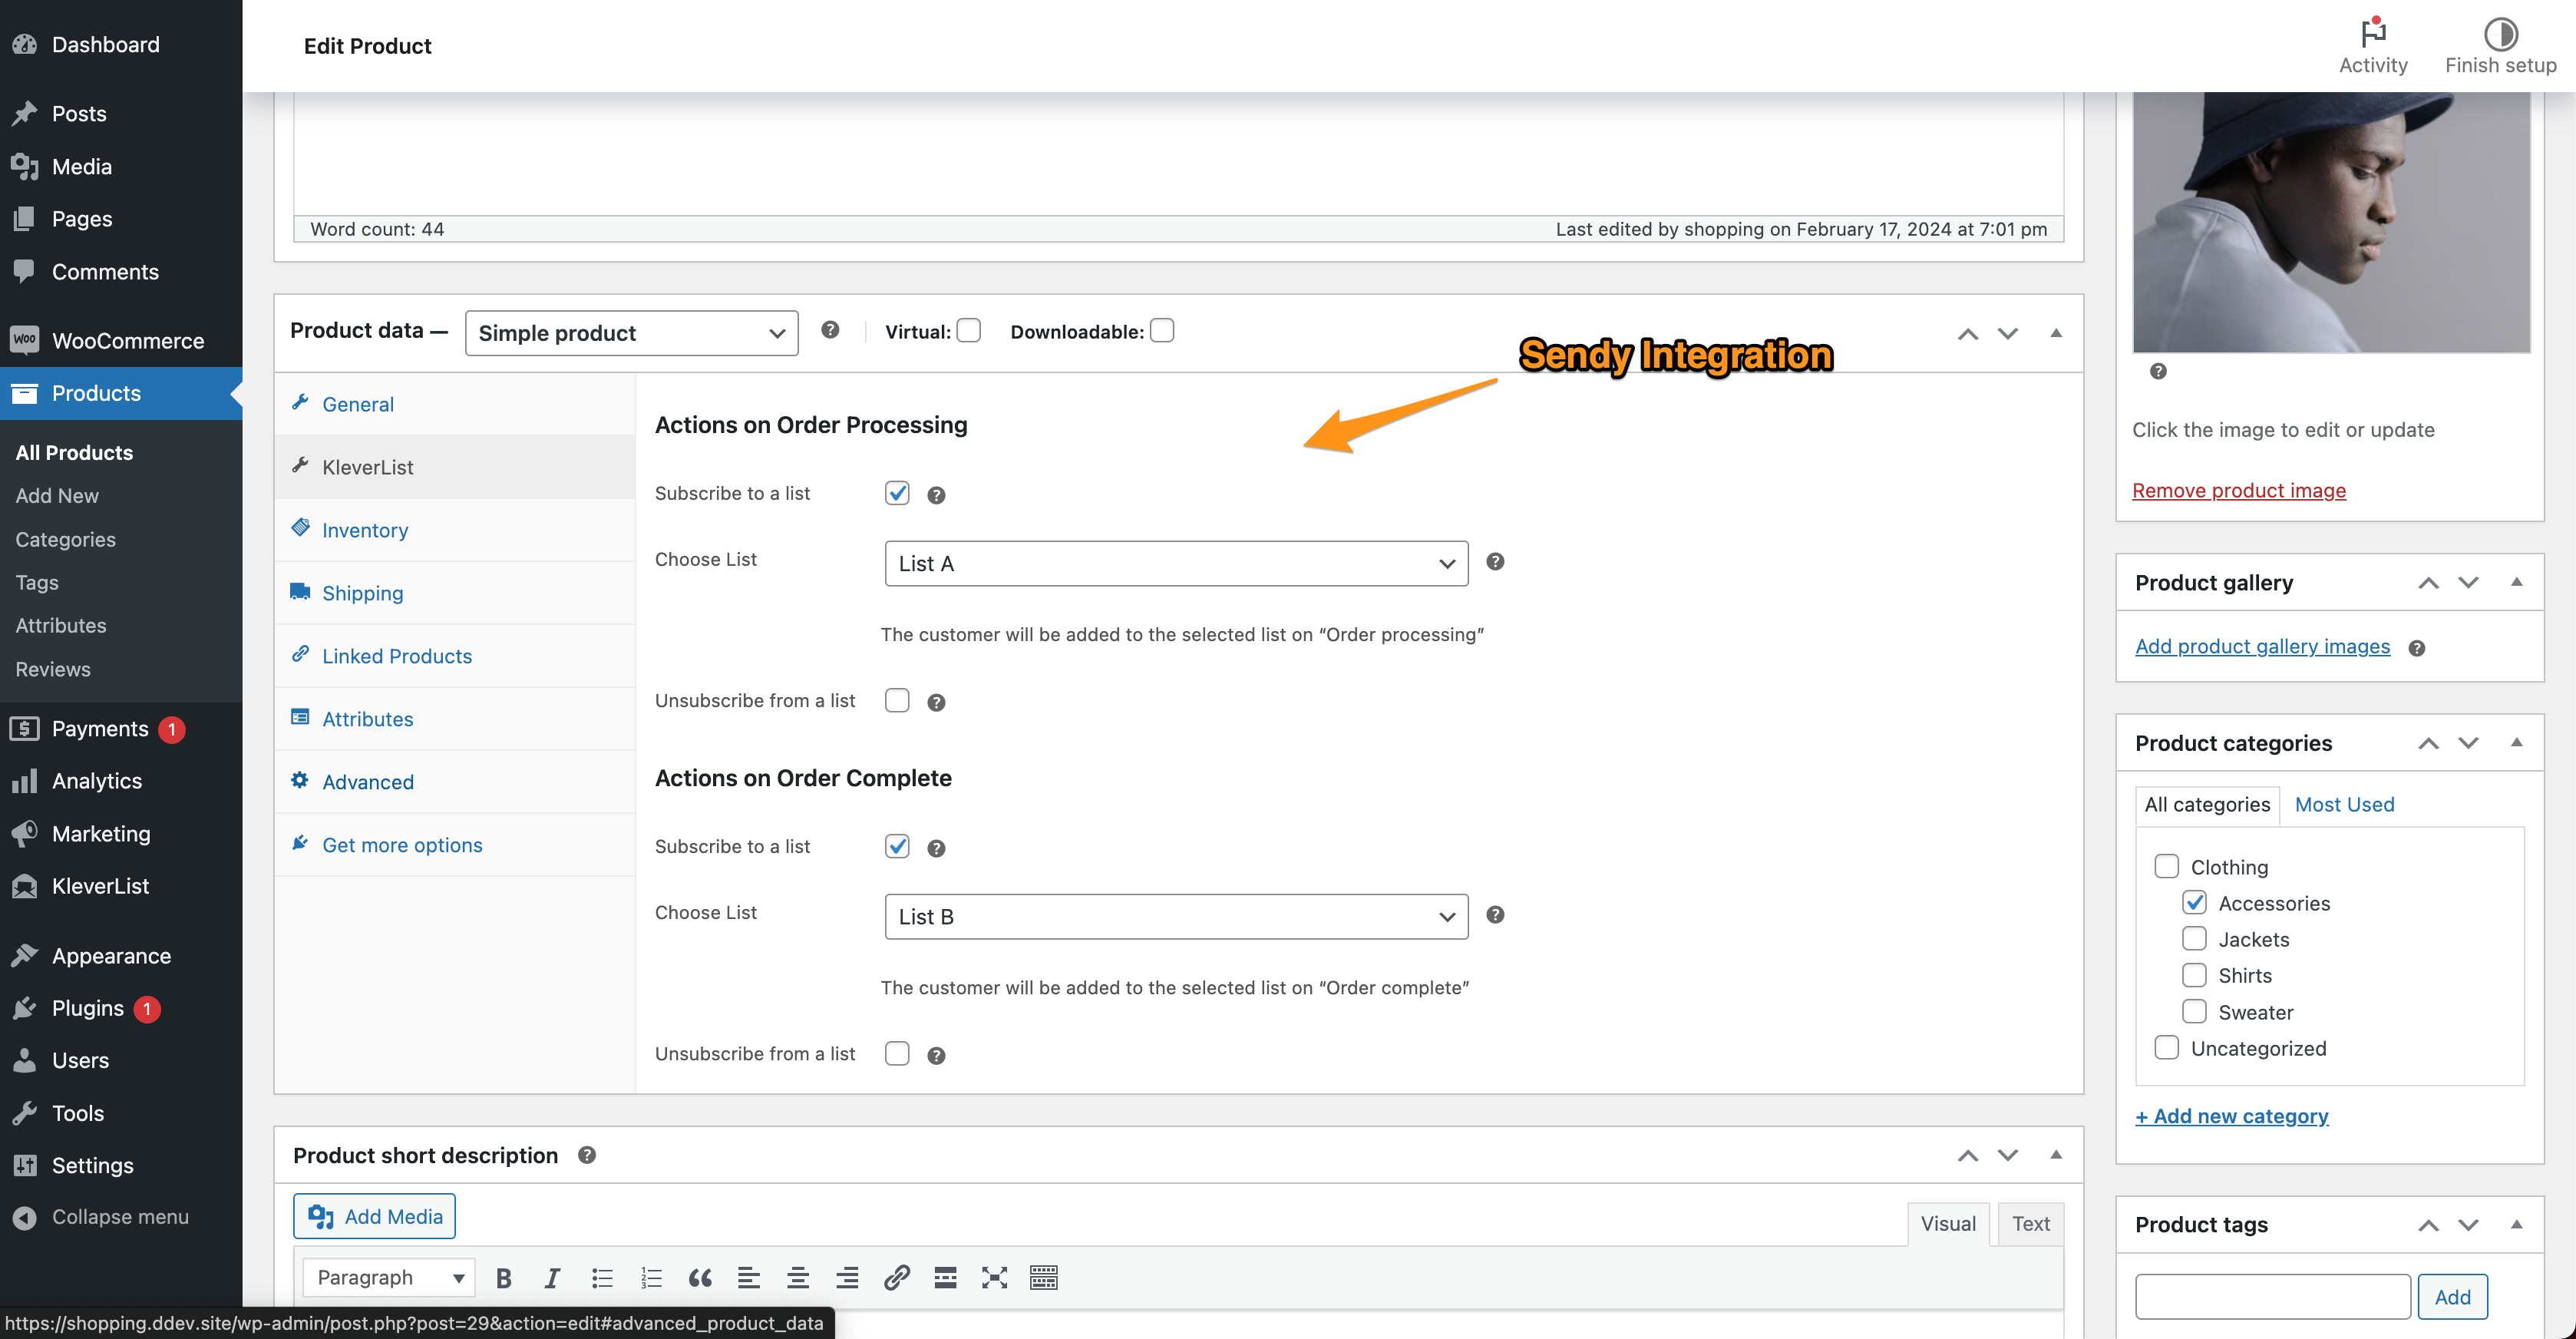The height and width of the screenshot is (1339, 2576).
Task: Open Add New under Products
Action: tap(57, 495)
